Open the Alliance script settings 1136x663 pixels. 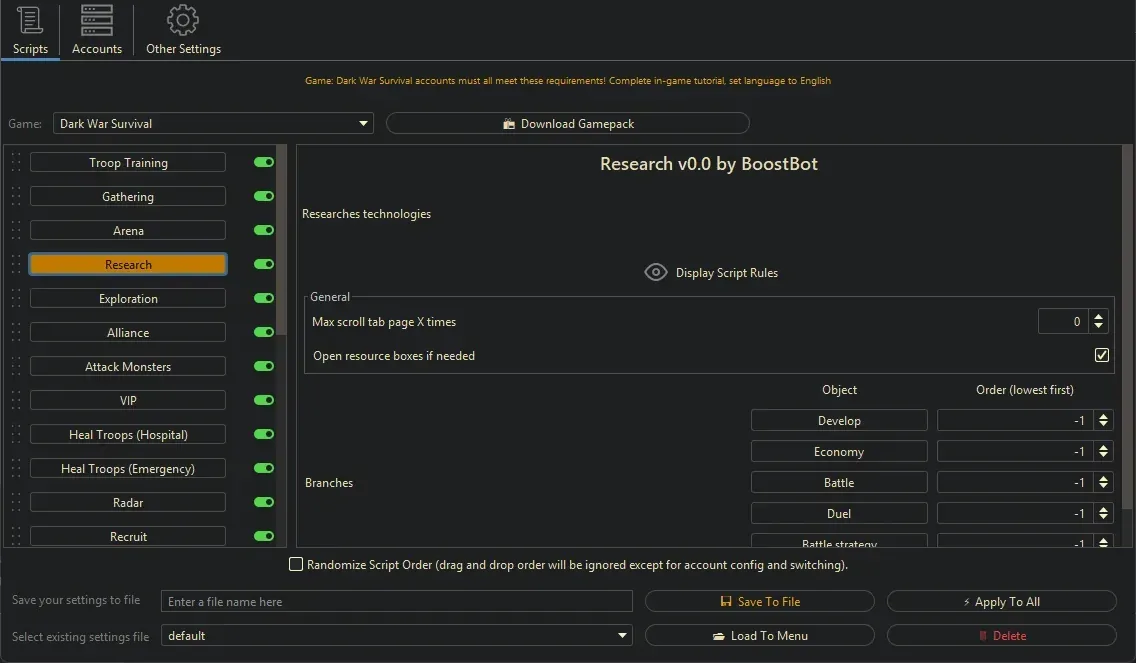tap(128, 333)
